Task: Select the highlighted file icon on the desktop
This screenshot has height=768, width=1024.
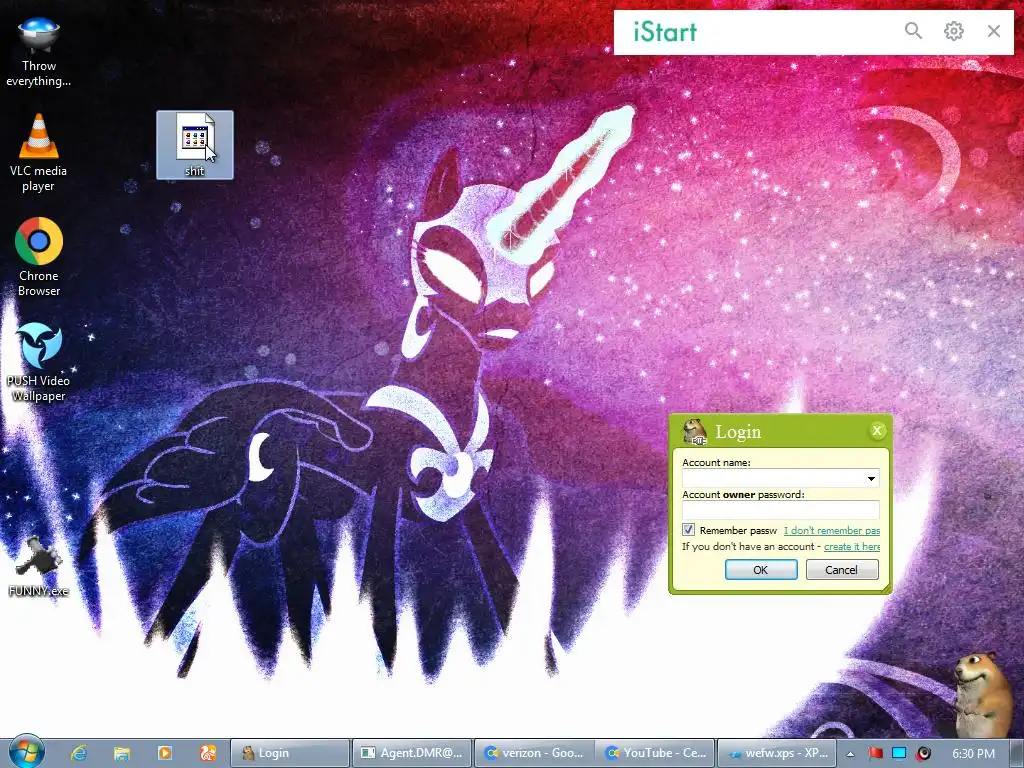Action: click(195, 145)
